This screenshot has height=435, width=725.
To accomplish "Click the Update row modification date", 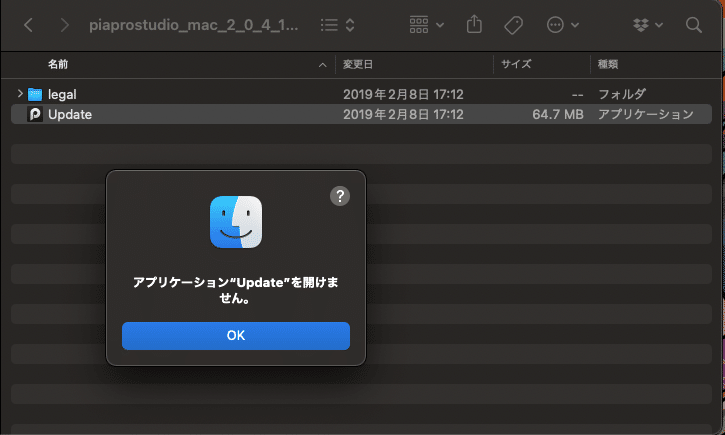I will click(403, 114).
